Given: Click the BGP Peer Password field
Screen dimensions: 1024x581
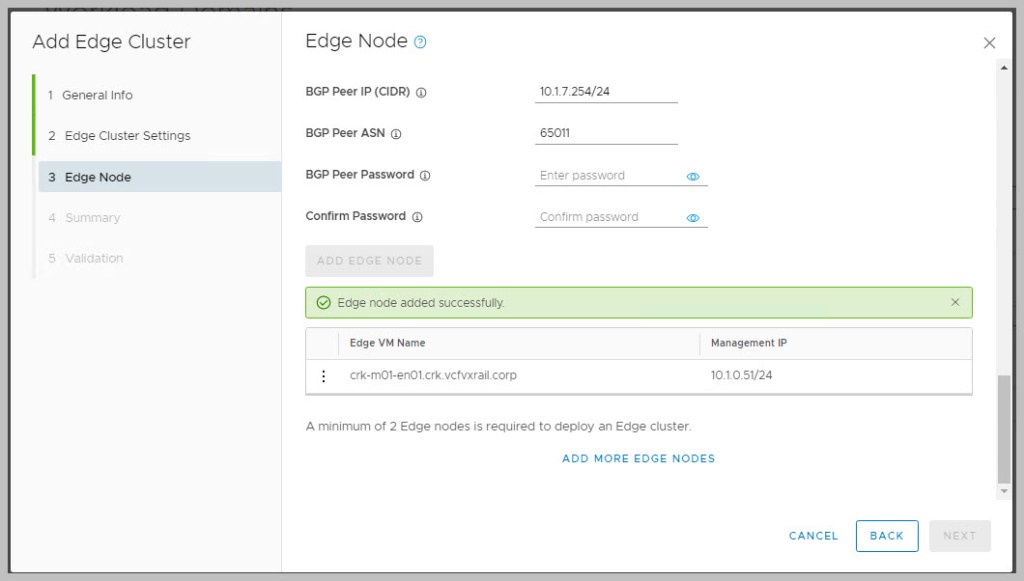Looking at the screenshot, I should 609,175.
